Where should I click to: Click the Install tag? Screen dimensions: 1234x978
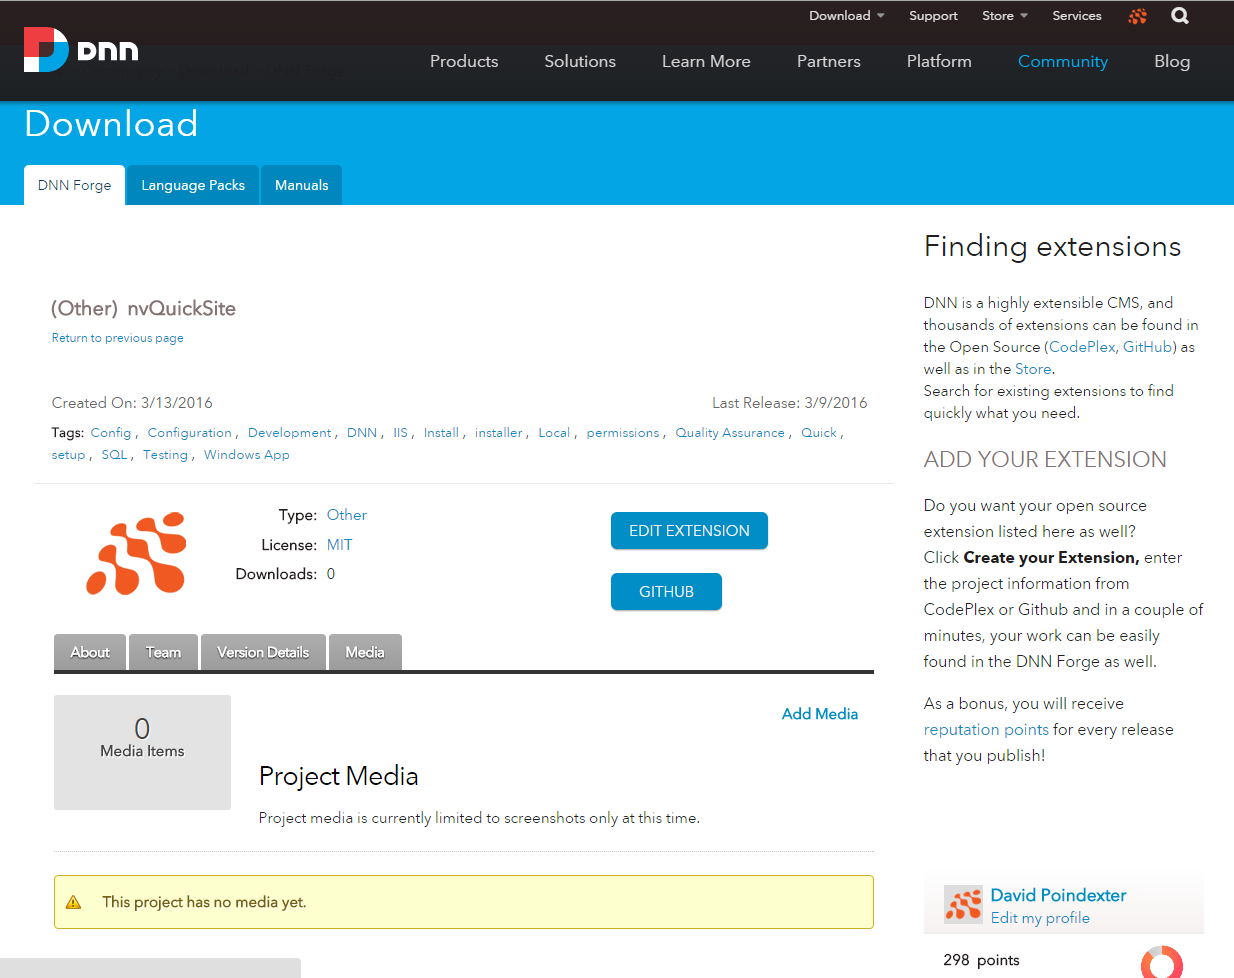click(x=441, y=433)
